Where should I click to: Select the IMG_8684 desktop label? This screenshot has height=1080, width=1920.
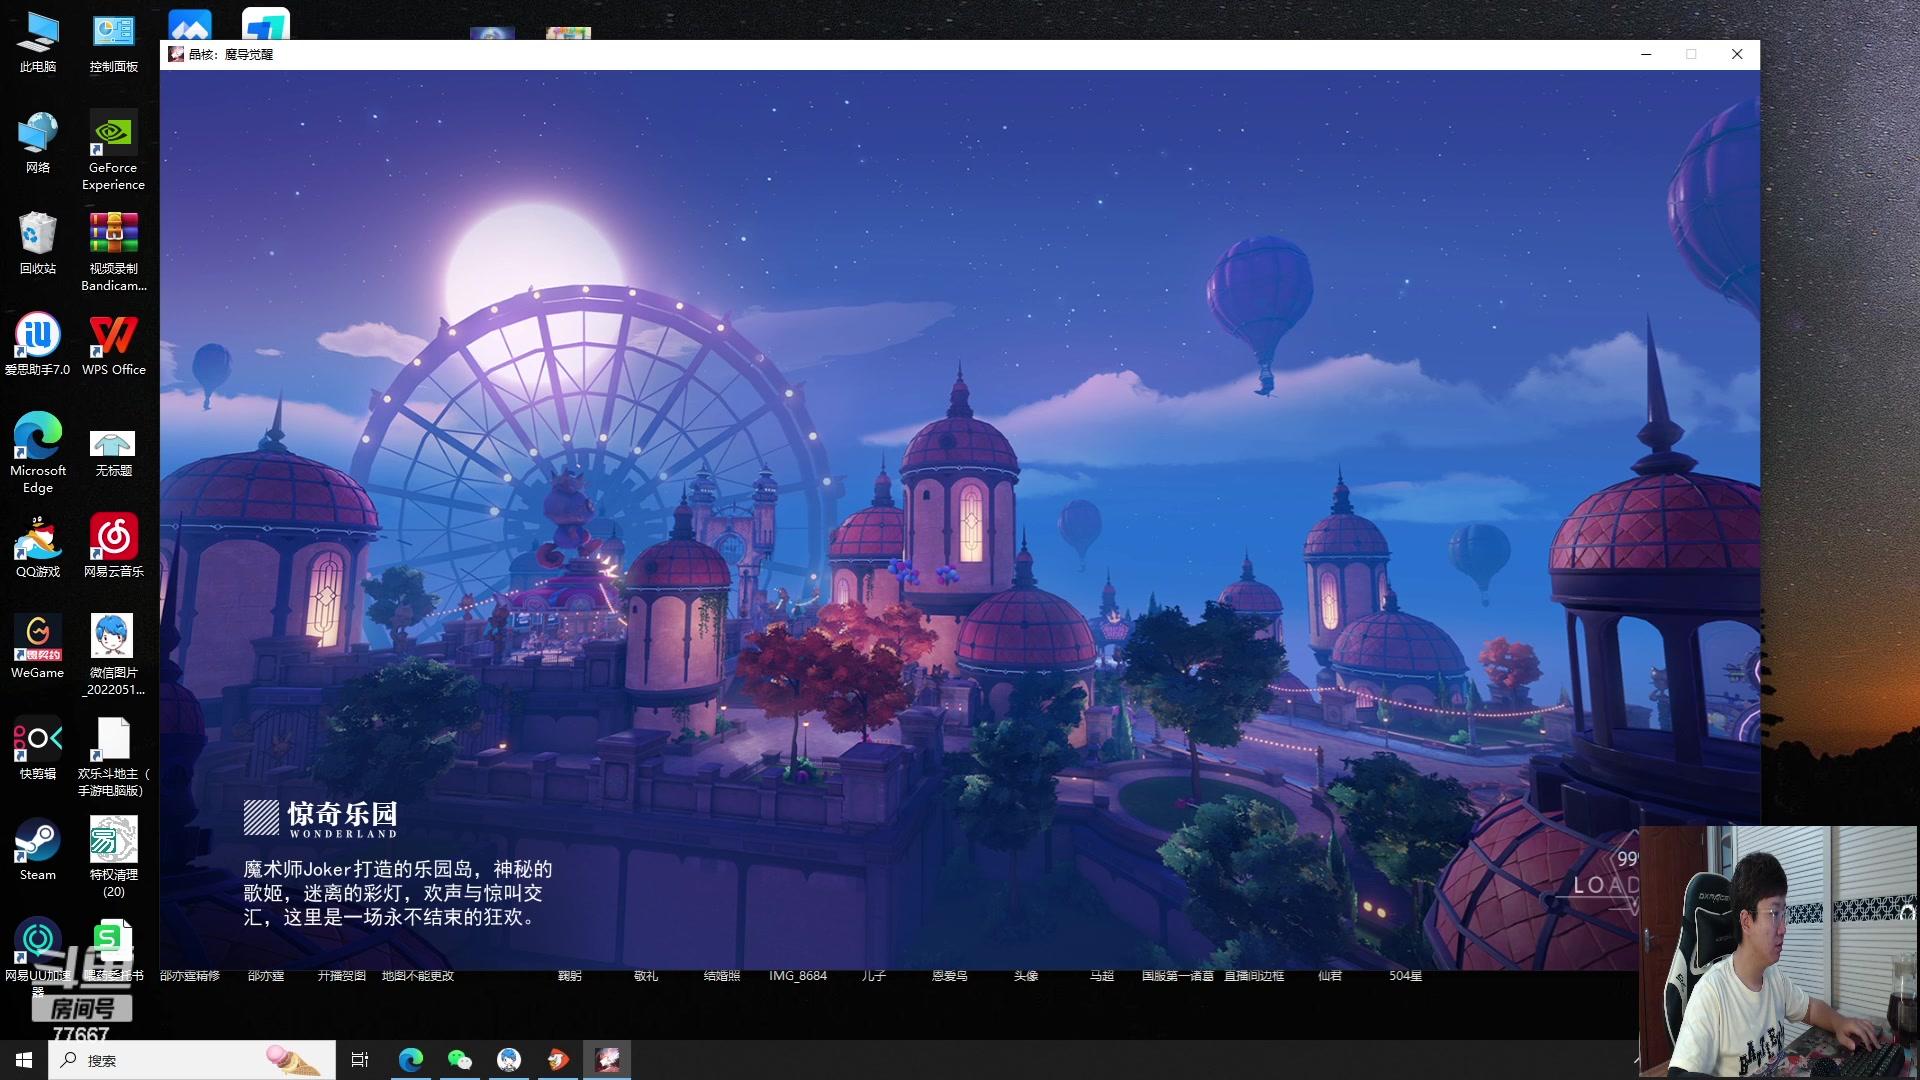point(798,976)
